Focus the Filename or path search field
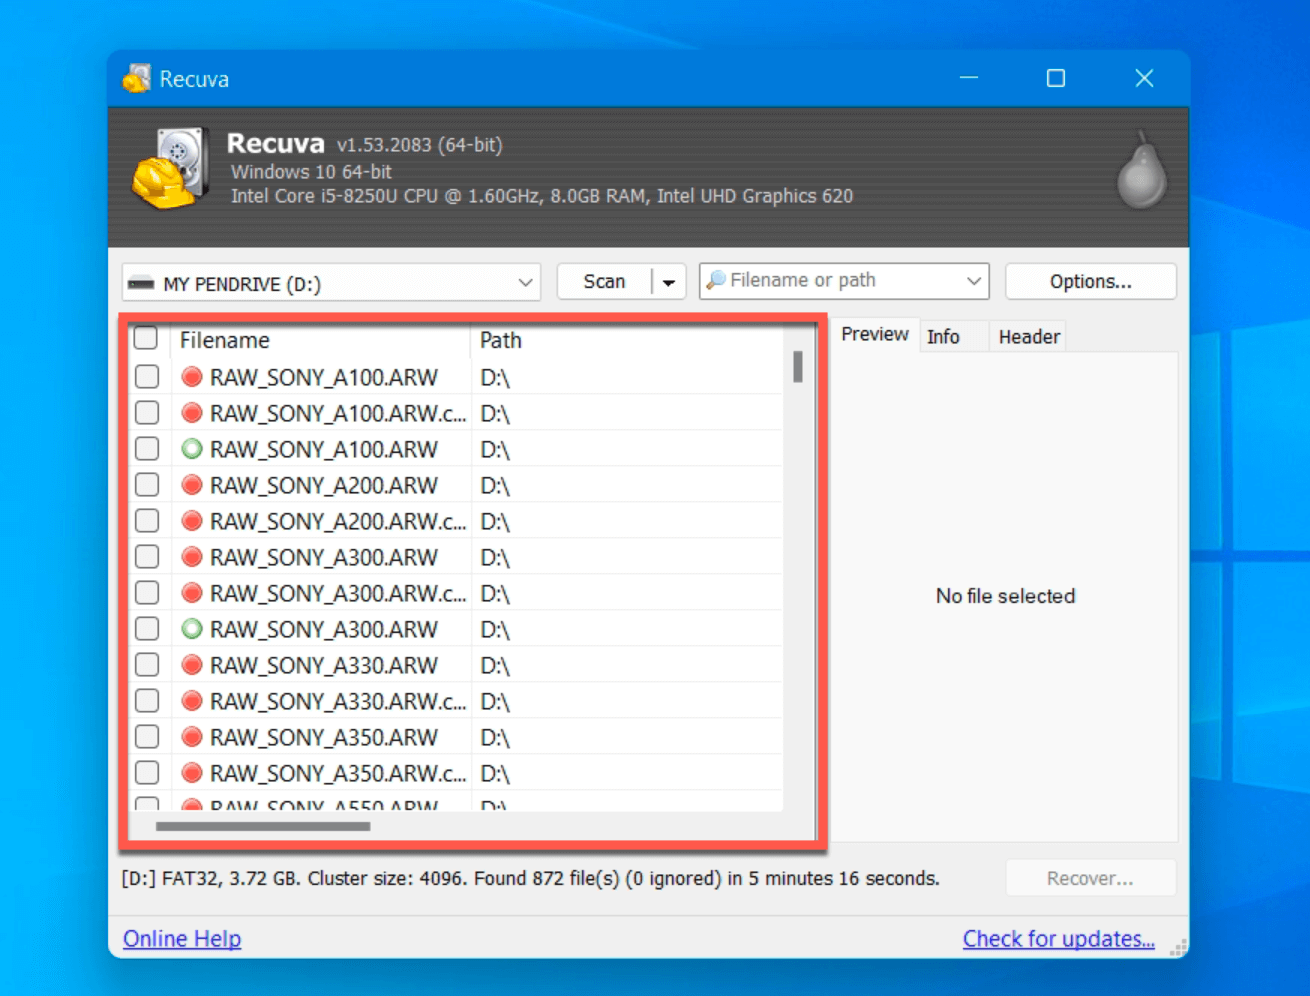 pos(843,281)
